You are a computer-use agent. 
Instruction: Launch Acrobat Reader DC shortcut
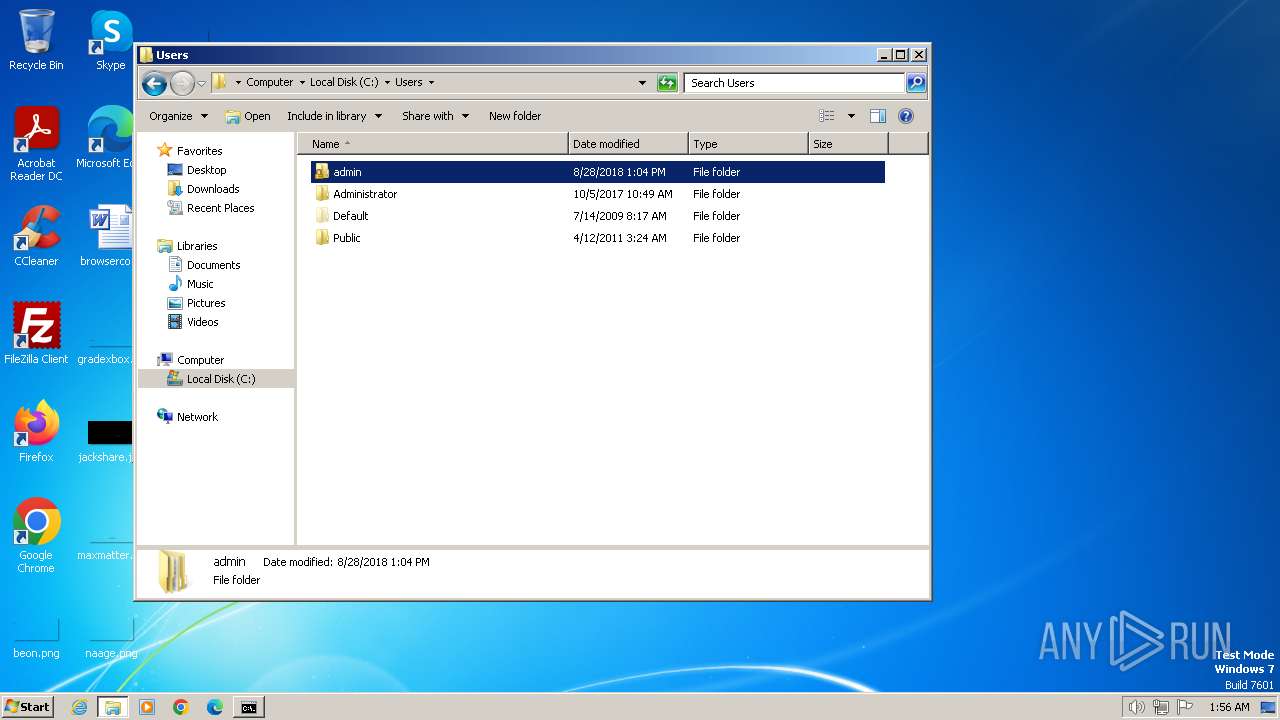coord(36,144)
